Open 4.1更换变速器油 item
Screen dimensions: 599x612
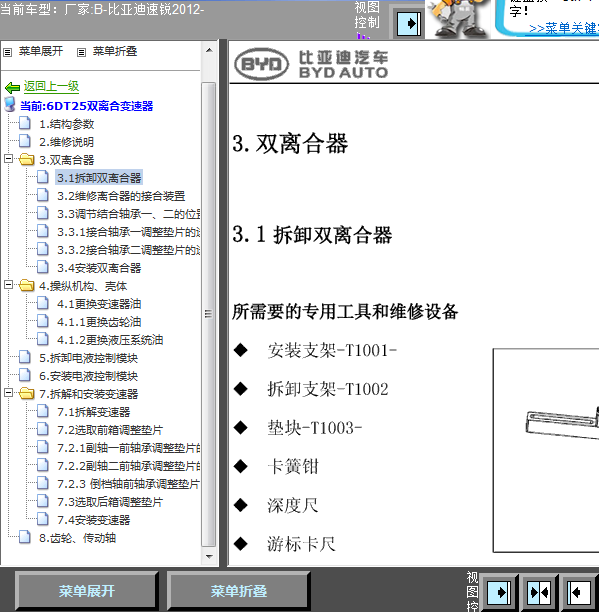[99, 304]
